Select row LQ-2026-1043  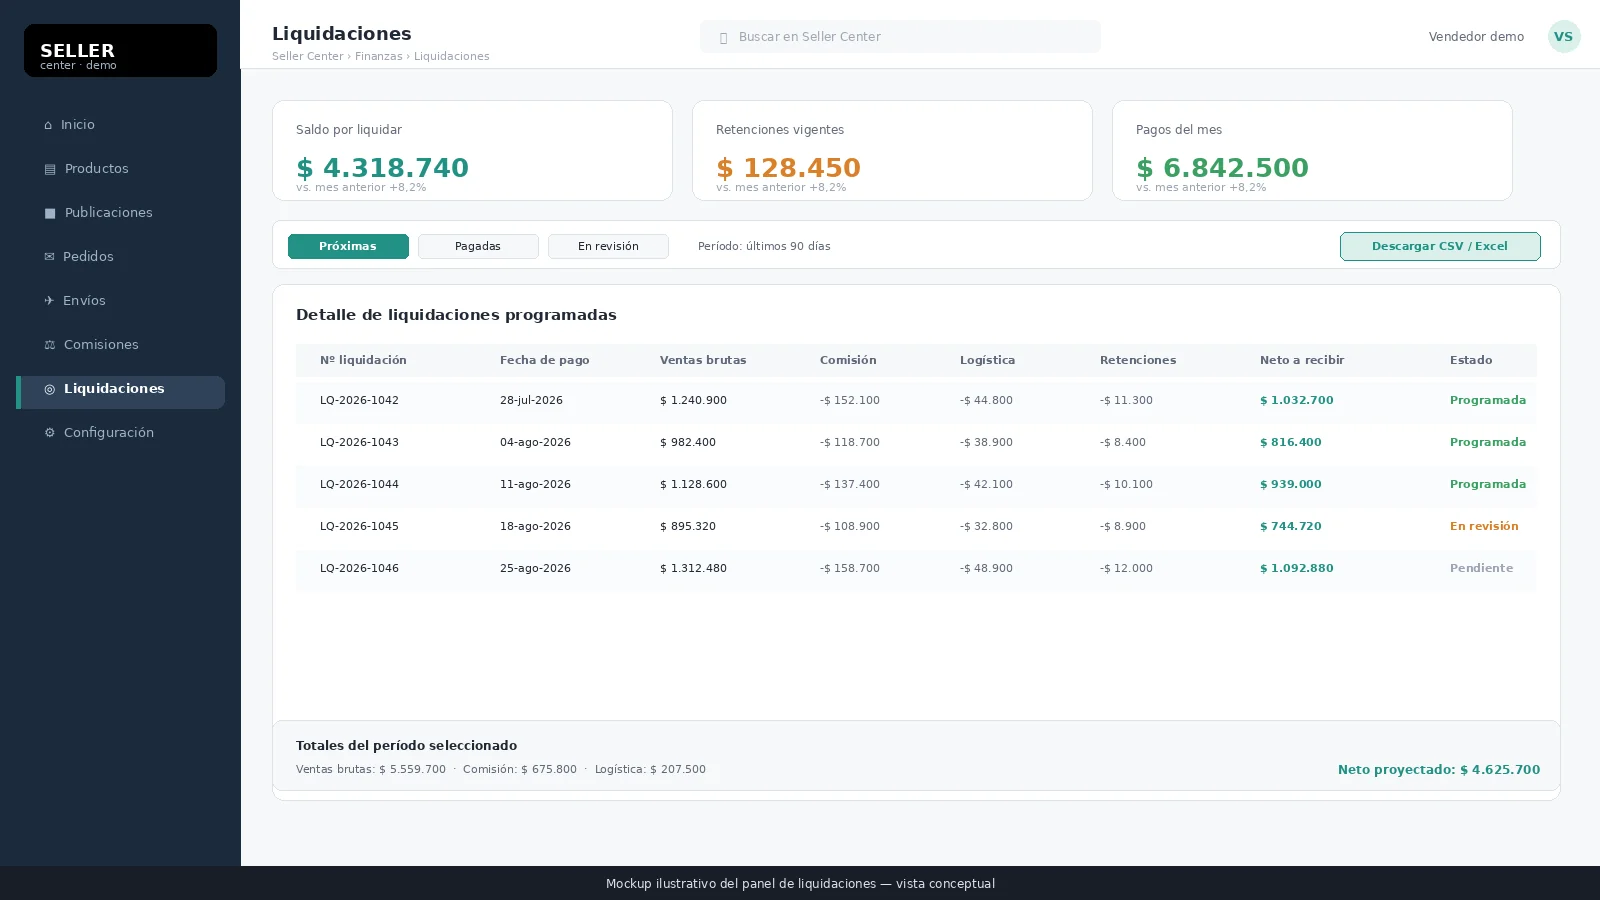click(x=916, y=443)
